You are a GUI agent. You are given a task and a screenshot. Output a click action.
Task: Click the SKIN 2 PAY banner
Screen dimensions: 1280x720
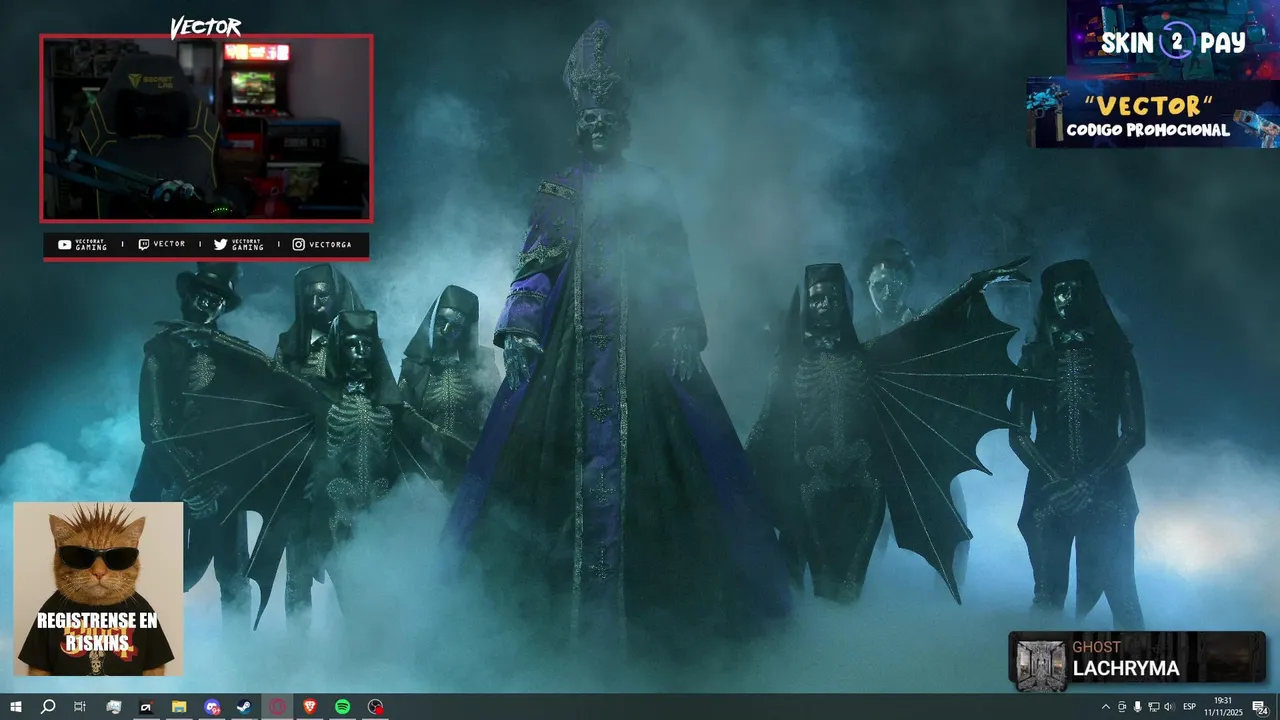pos(1173,40)
